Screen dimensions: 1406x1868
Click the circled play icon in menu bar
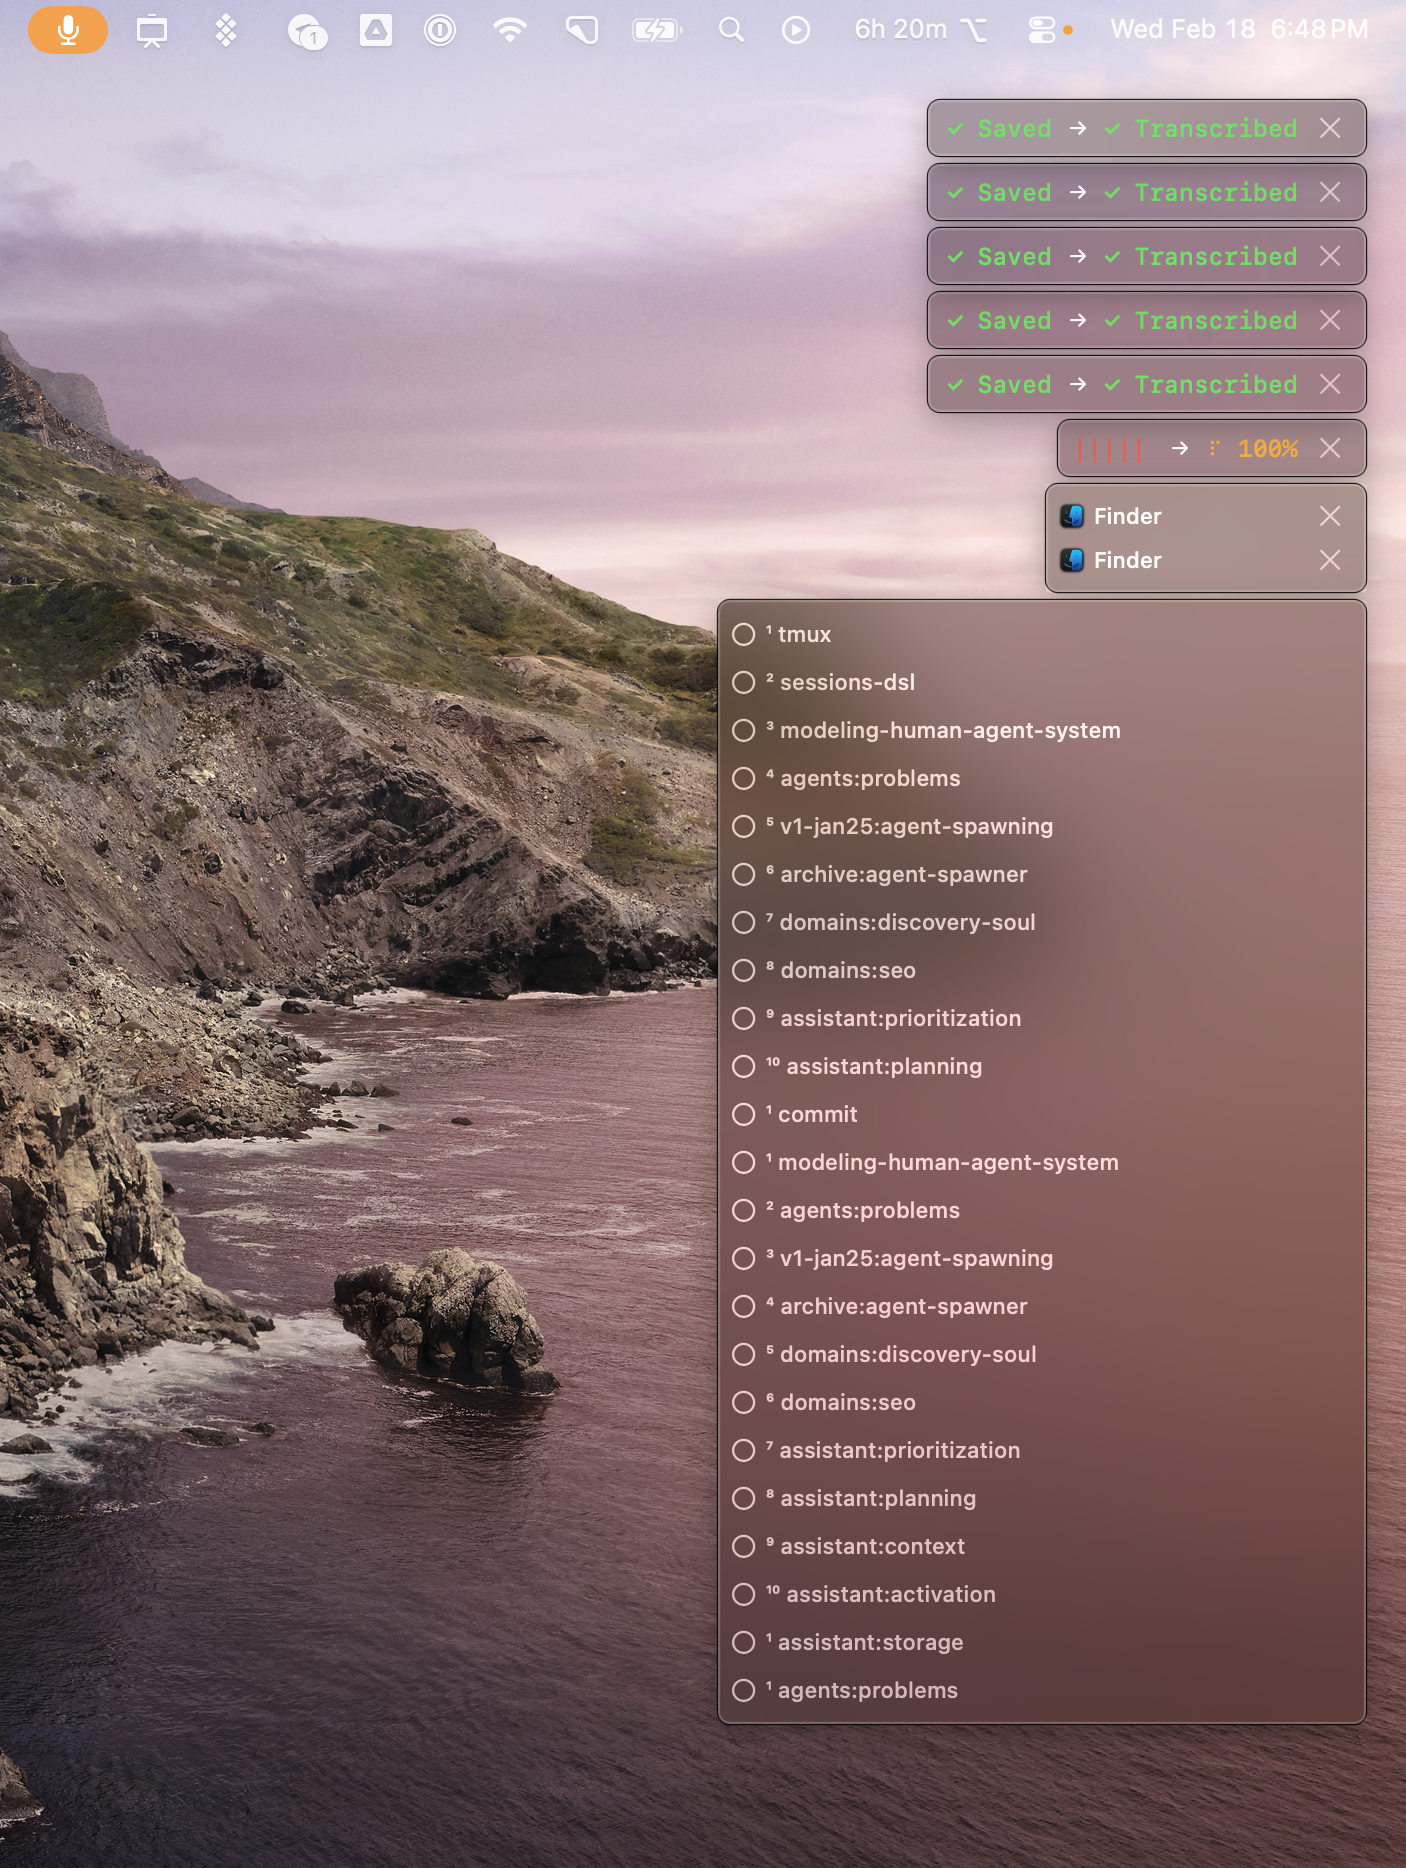point(796,30)
